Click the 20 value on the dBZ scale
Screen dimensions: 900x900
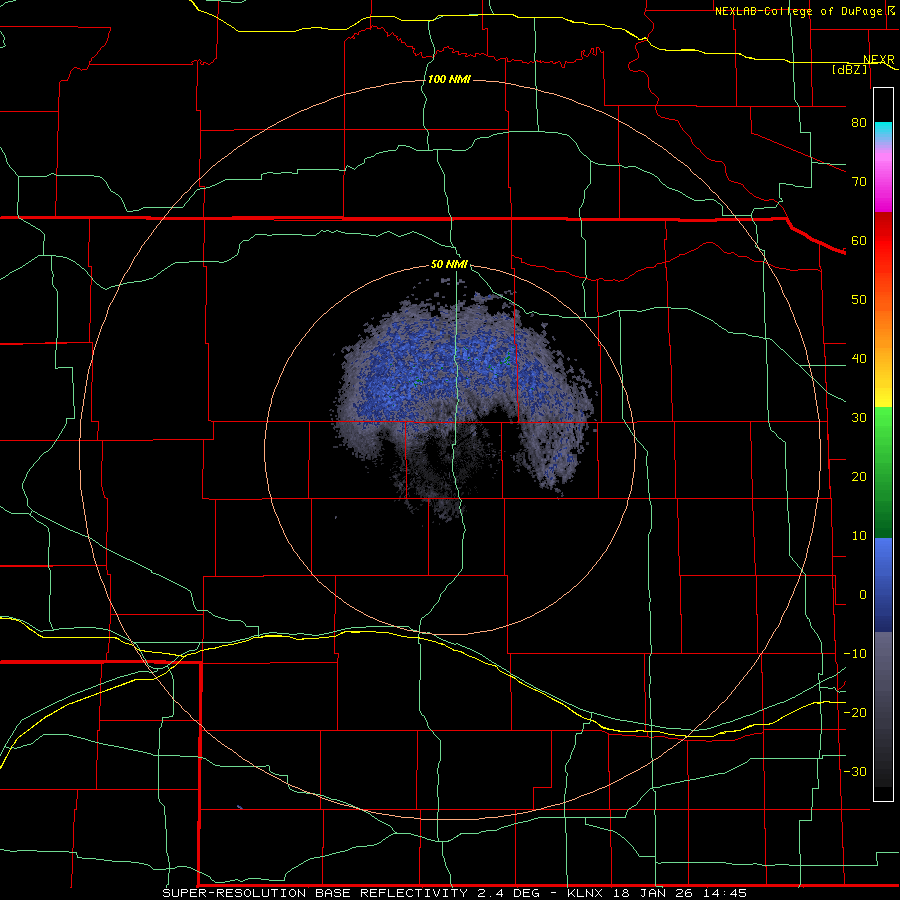click(859, 476)
